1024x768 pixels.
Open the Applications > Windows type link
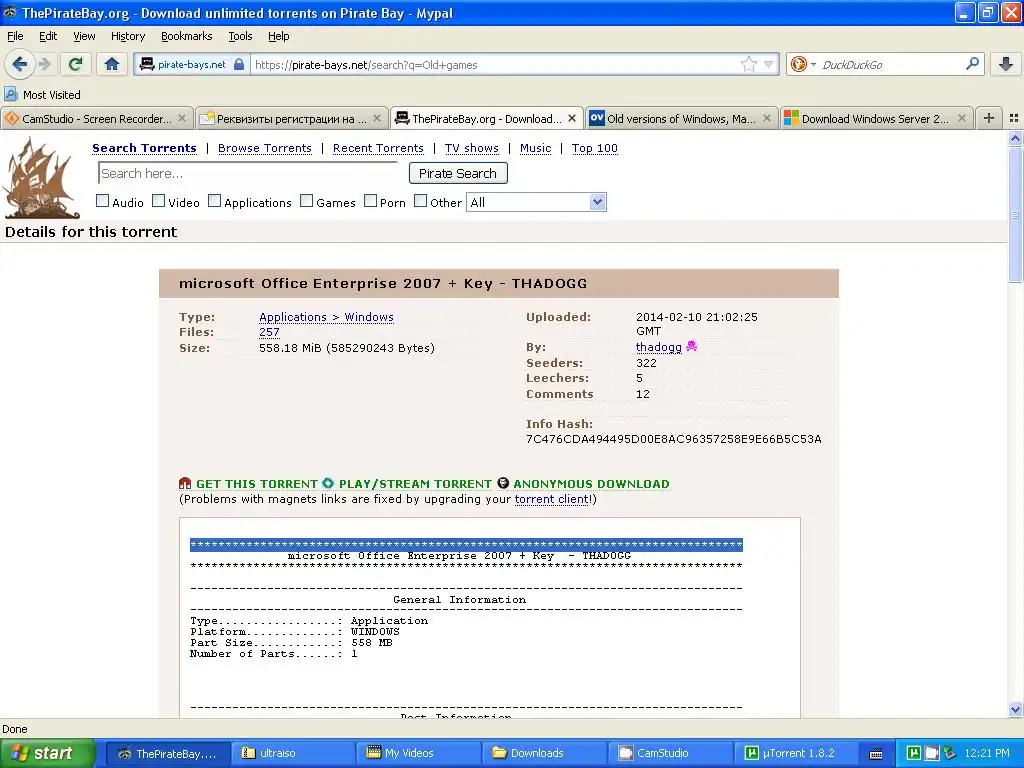tap(326, 317)
